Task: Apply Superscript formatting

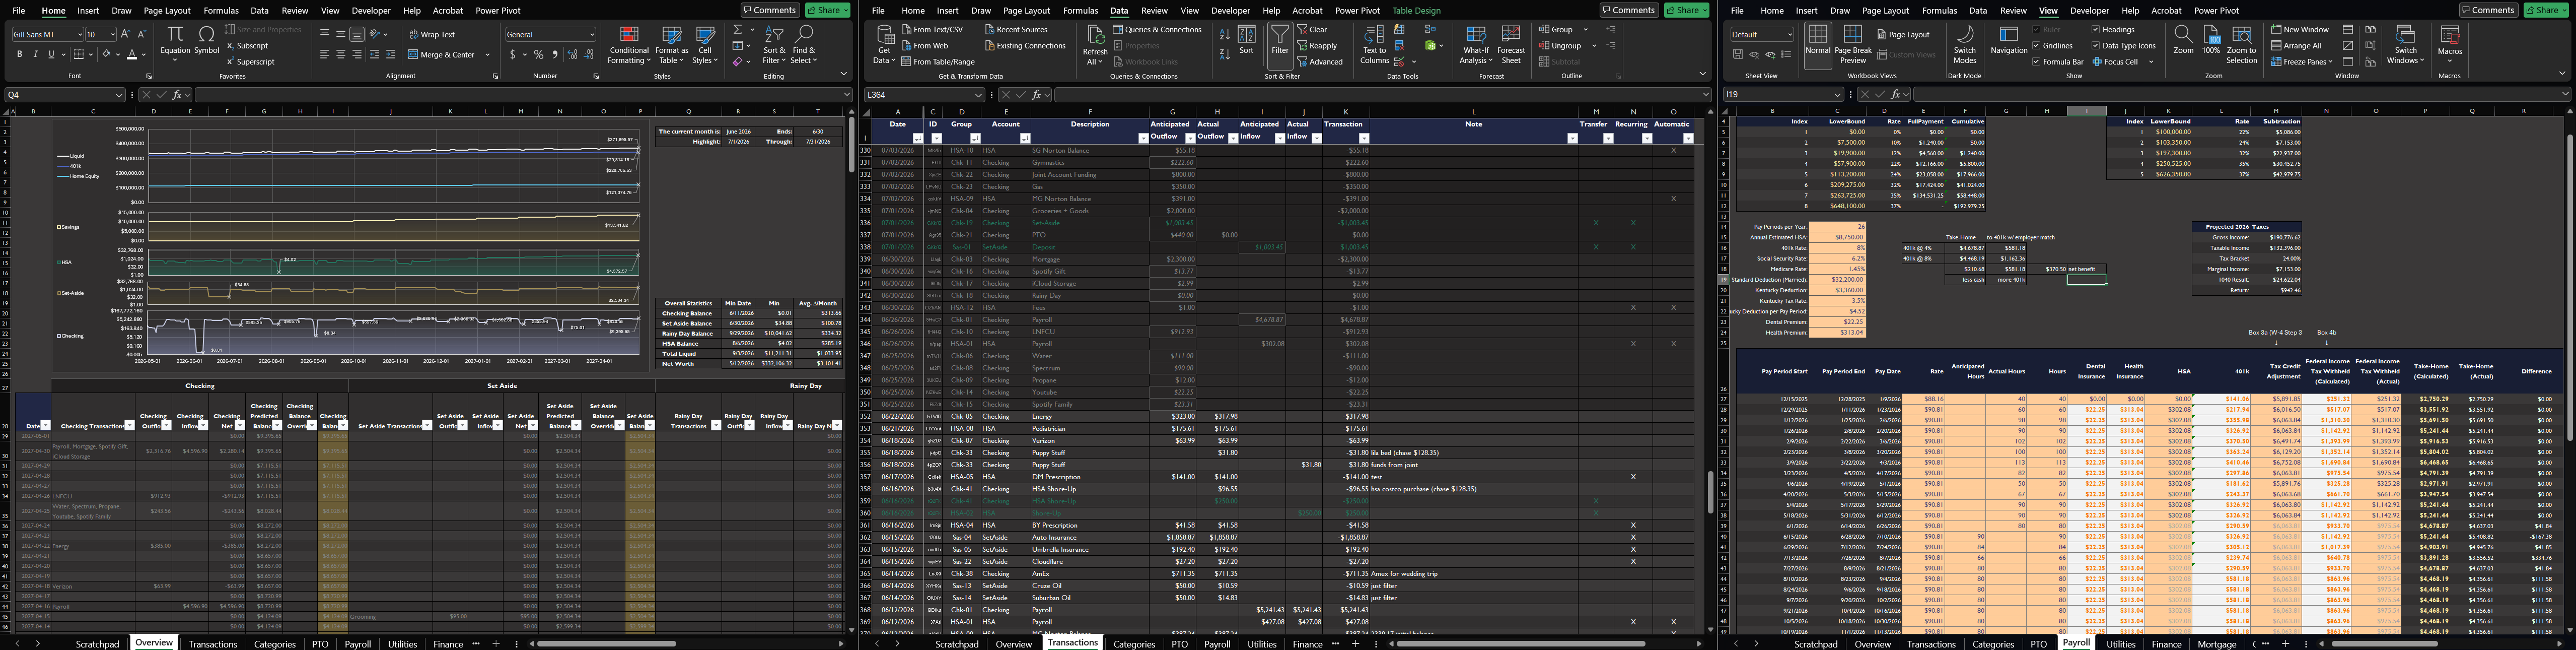Action: click(250, 62)
